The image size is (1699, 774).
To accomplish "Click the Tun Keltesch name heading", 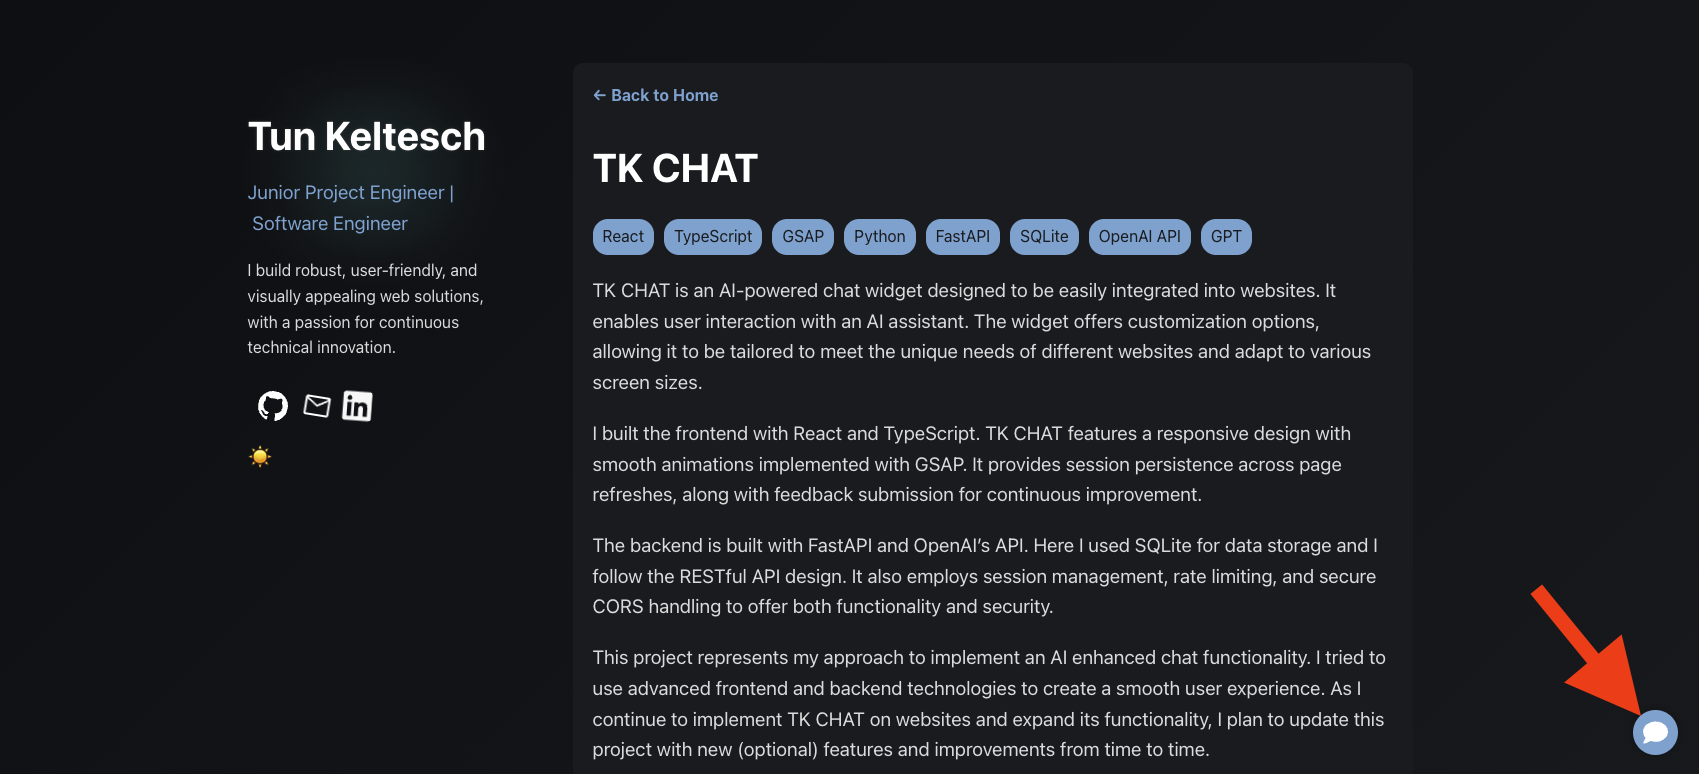I will (x=366, y=137).
